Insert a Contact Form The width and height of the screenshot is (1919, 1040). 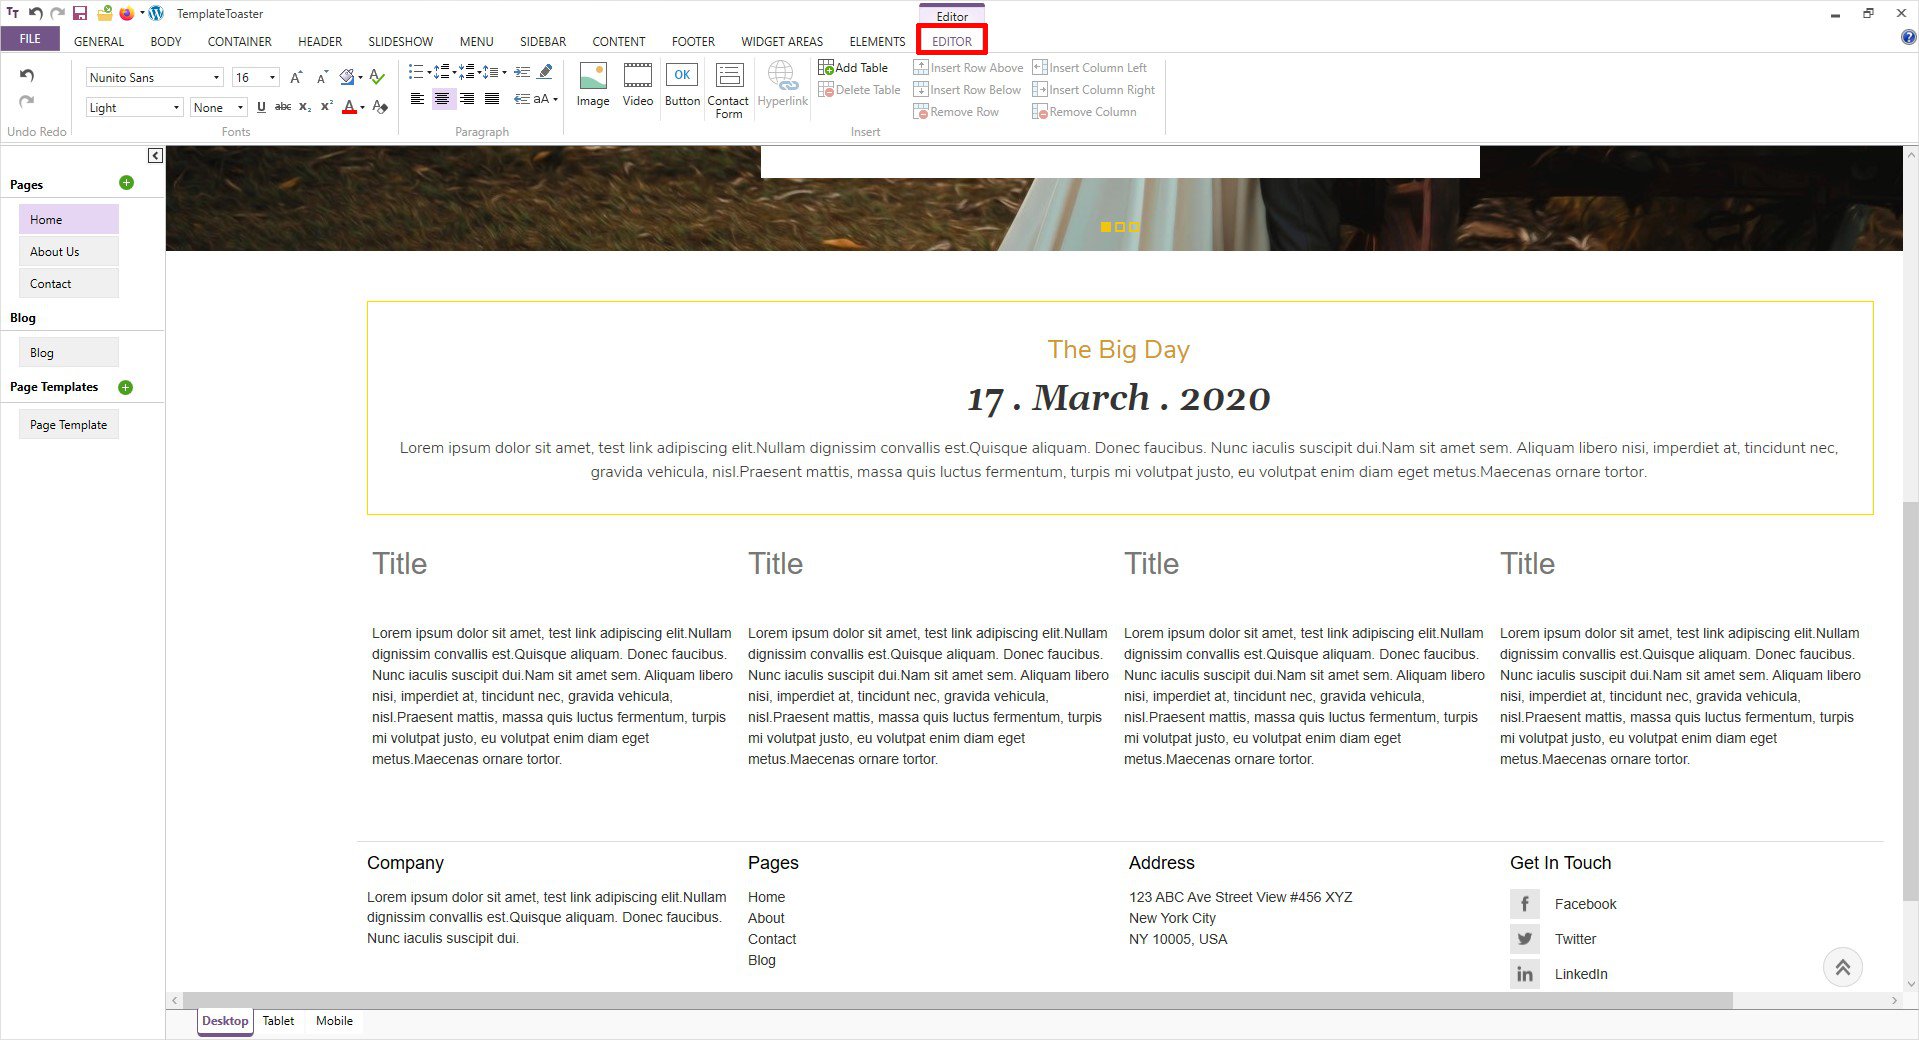728,90
